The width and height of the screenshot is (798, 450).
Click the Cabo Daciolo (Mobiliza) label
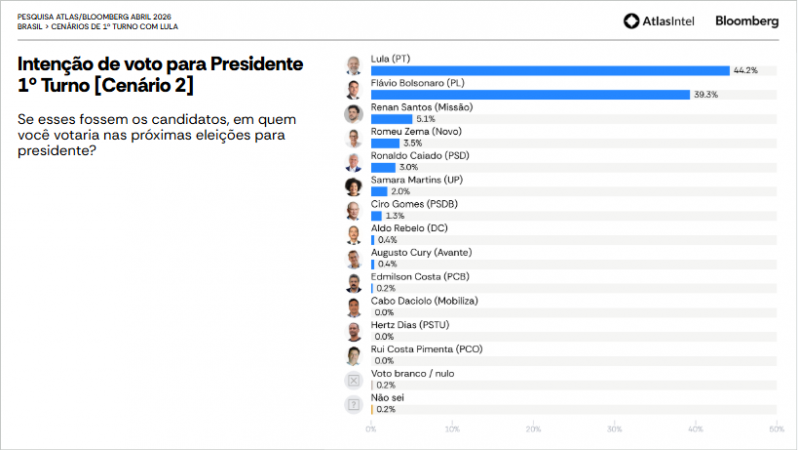(424, 300)
